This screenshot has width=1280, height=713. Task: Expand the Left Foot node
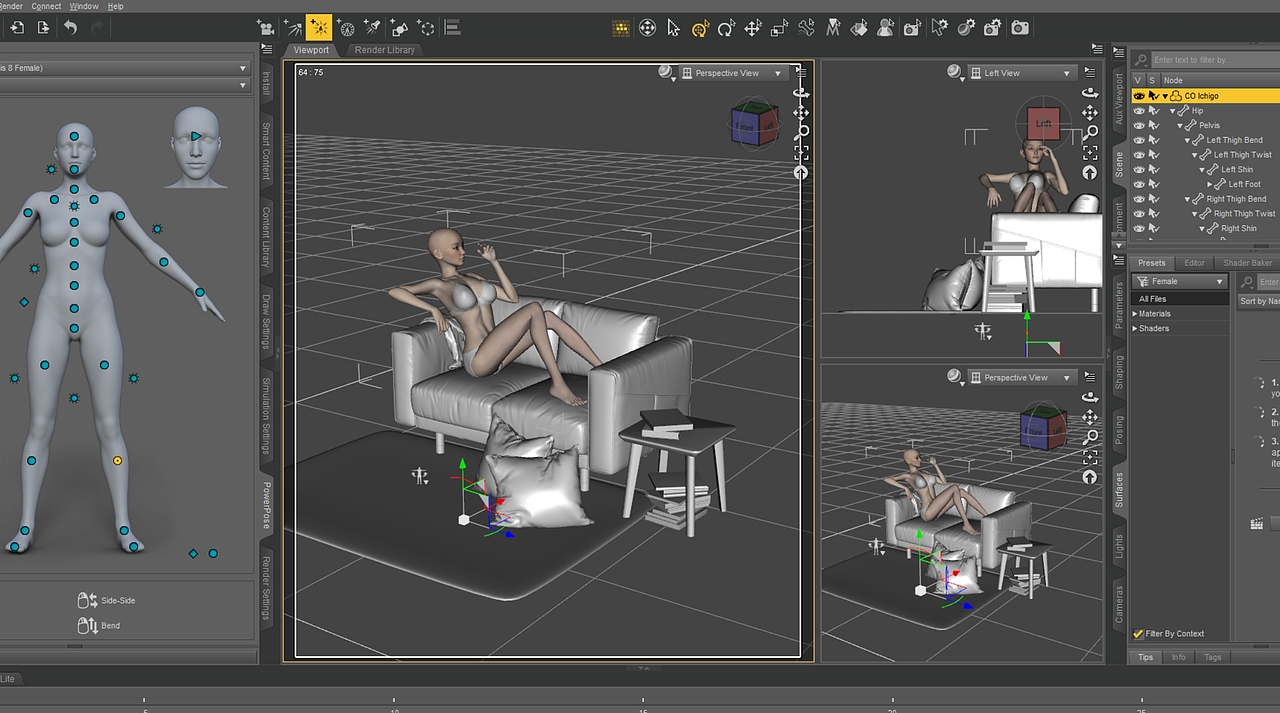click(x=1209, y=184)
